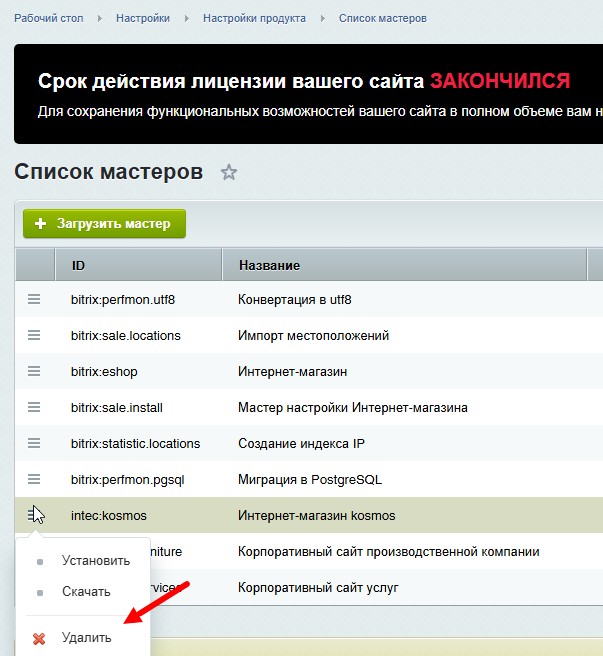603x656 pixels.
Task: Choose Установить in the context menu
Action: coord(96,561)
